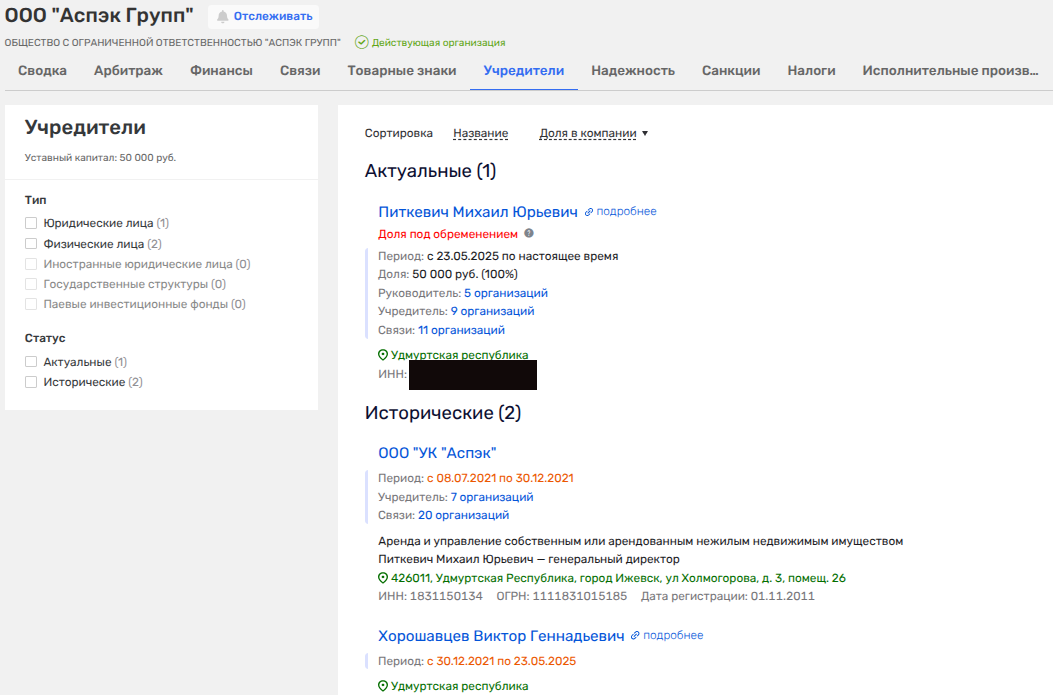Viewport: 1053px width, 695px height.
Task: Click the link icon beside Питкевич Михаил Юрьевич
Action: [589, 212]
